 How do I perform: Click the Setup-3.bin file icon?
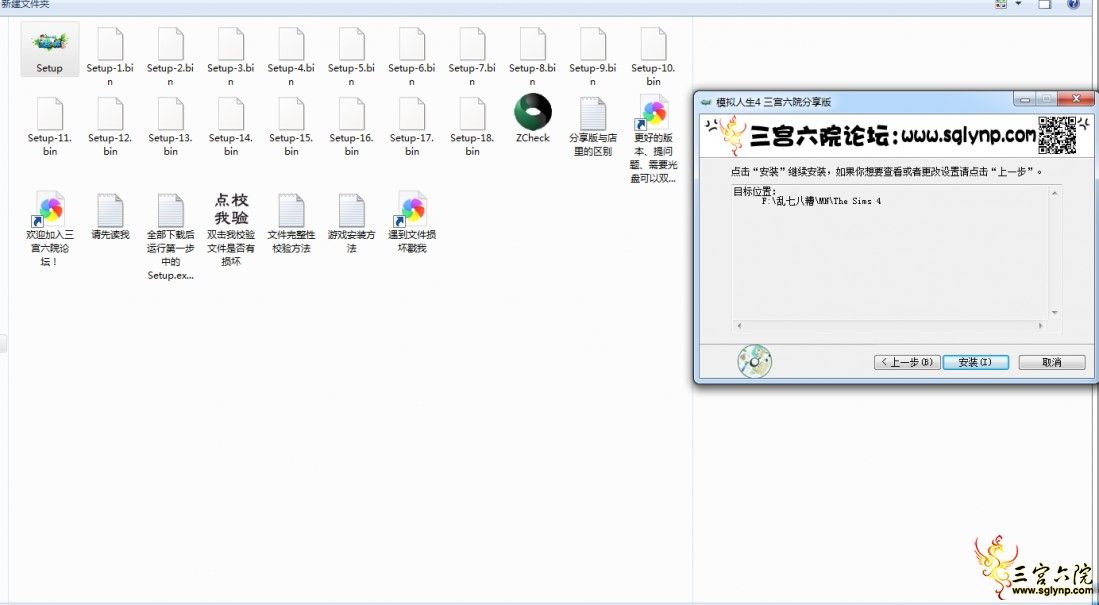point(231,43)
